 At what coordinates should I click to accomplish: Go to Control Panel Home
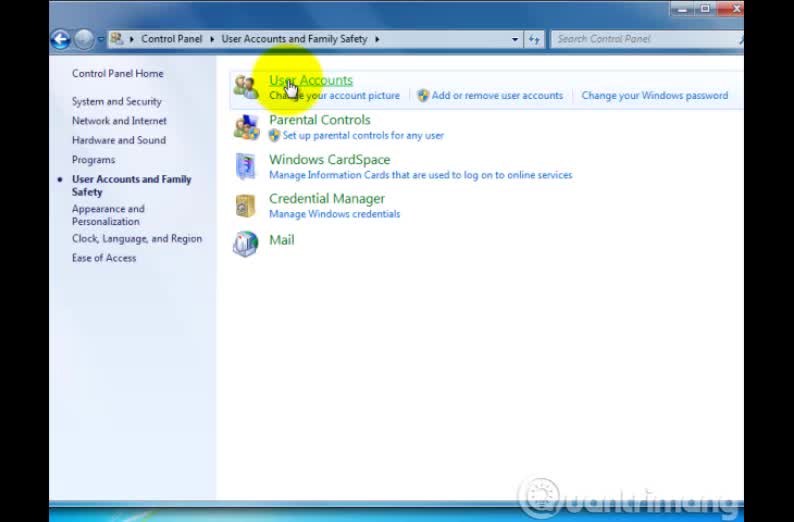[117, 73]
